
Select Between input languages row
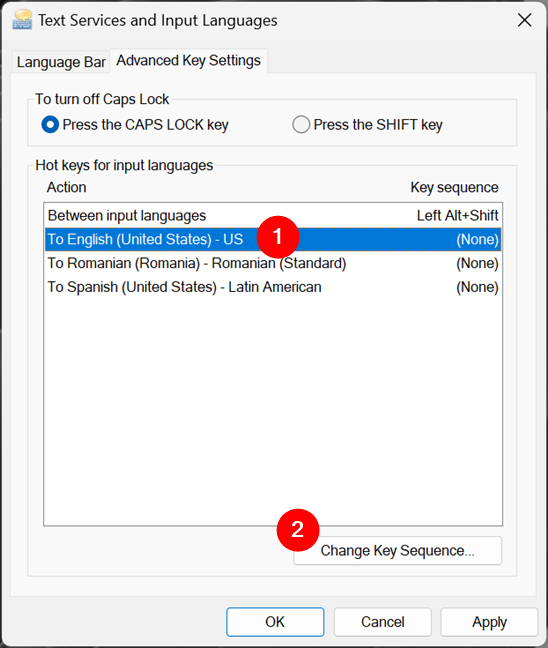pyautogui.click(x=273, y=215)
